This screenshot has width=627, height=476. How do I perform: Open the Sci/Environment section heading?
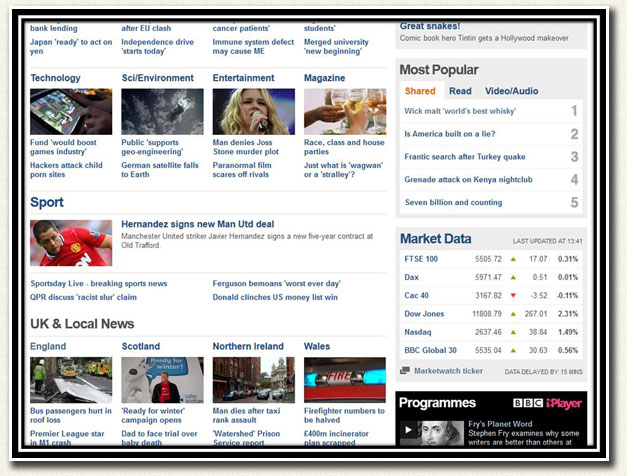click(158, 78)
